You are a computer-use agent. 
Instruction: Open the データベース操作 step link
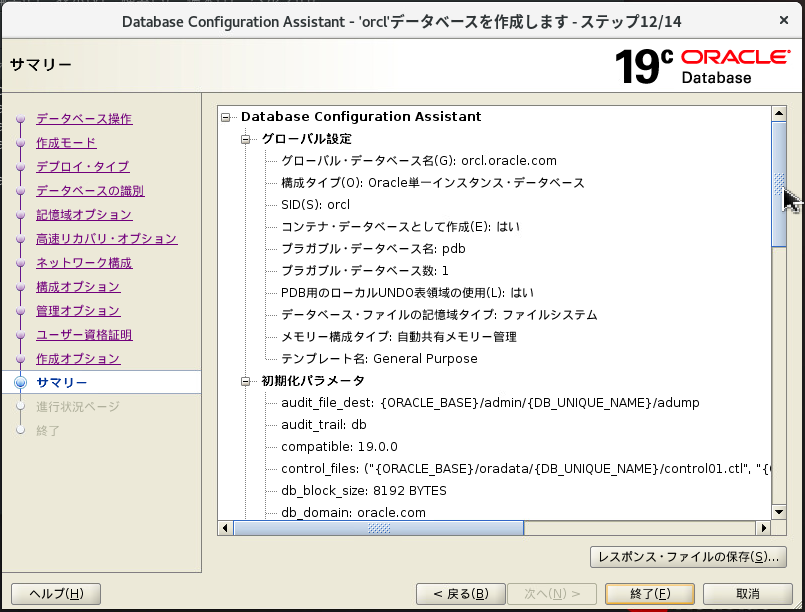click(x=84, y=119)
